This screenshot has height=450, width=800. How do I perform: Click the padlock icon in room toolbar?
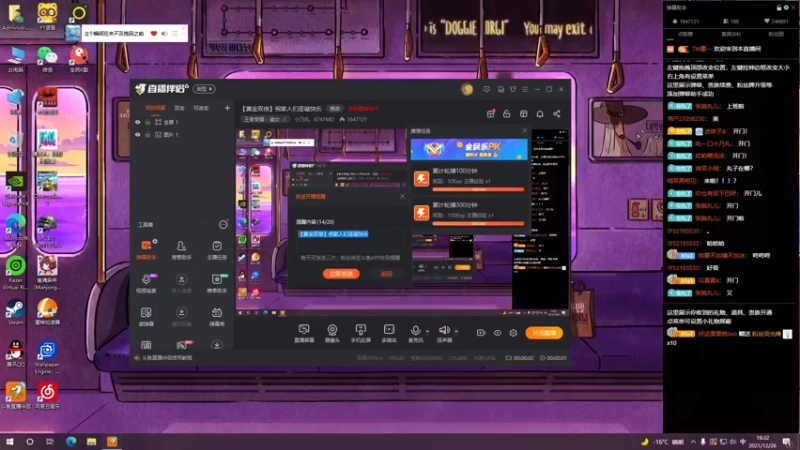pyautogui.click(x=507, y=114)
